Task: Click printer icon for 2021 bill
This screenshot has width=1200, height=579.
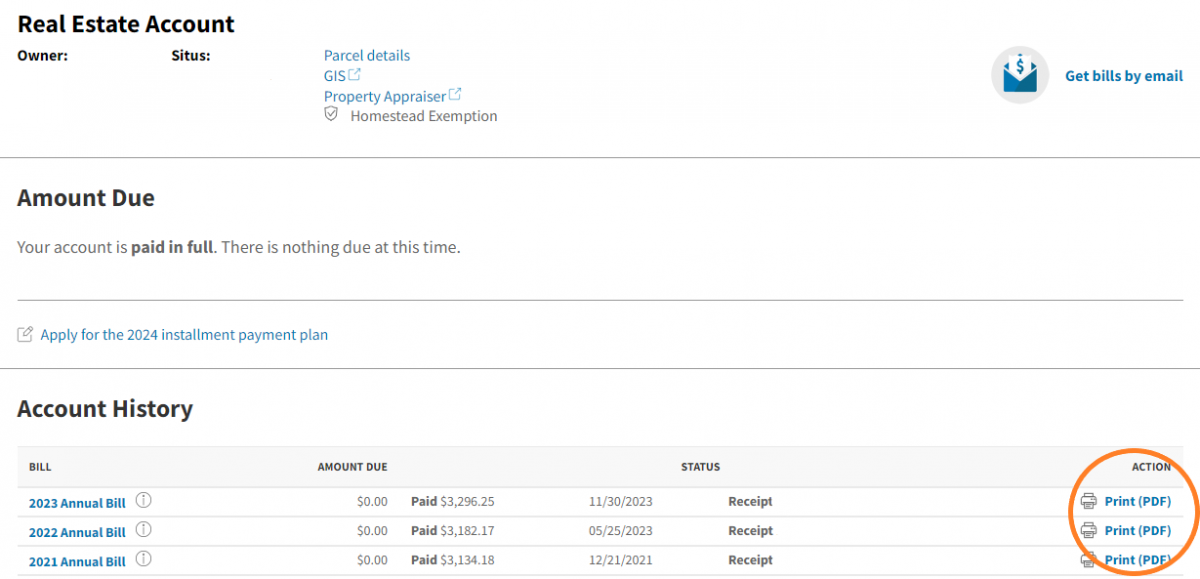Action: tap(1089, 560)
